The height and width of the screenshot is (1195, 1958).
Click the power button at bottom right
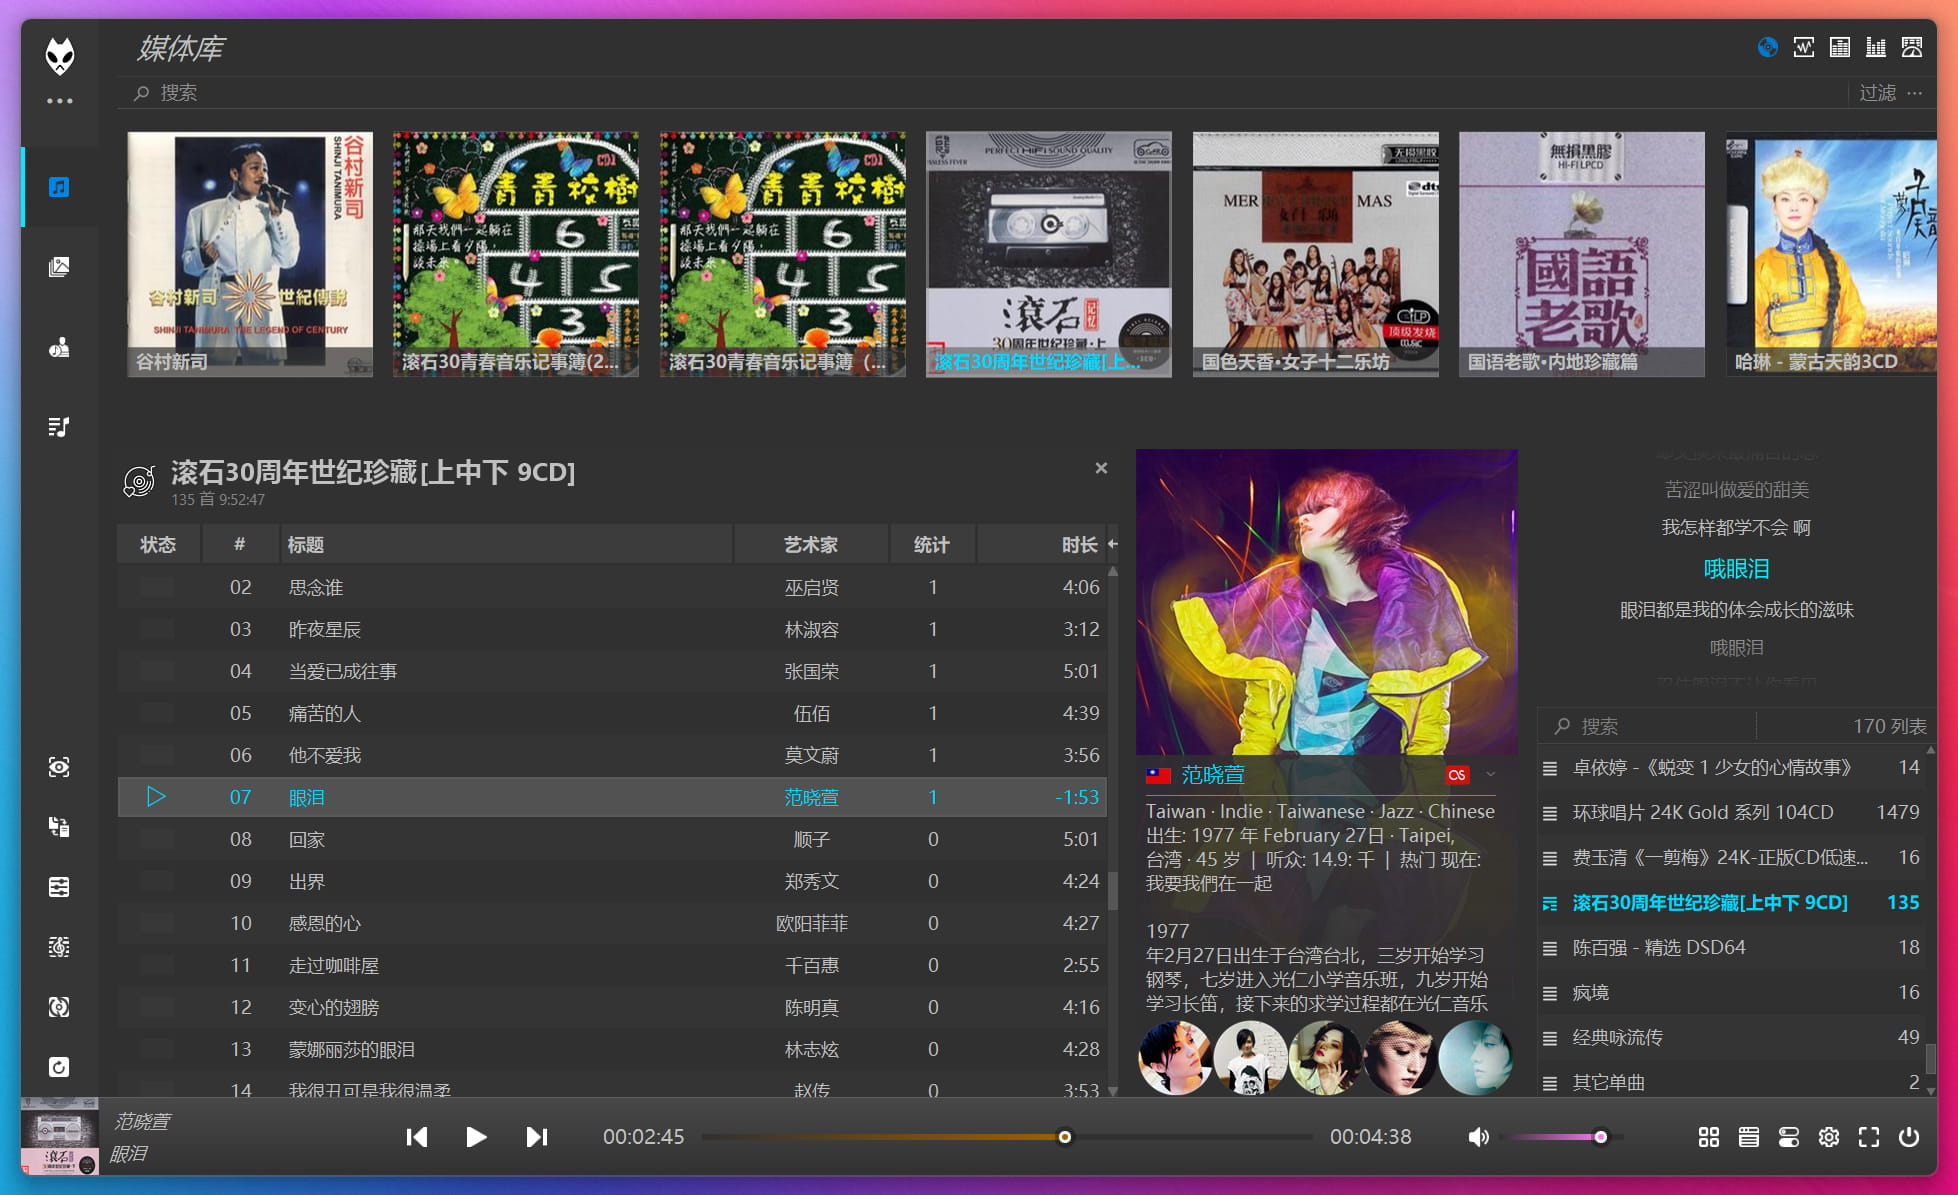(x=1910, y=1137)
